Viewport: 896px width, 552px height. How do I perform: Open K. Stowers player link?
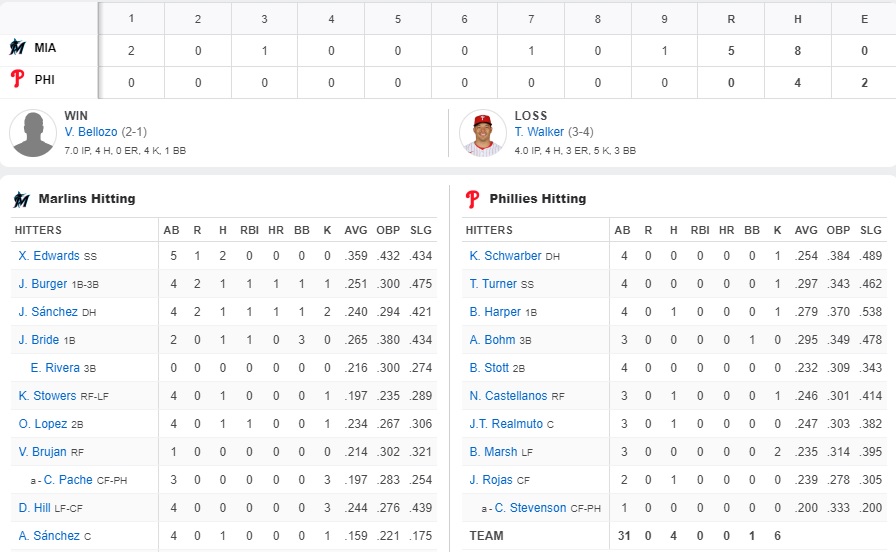(47, 396)
